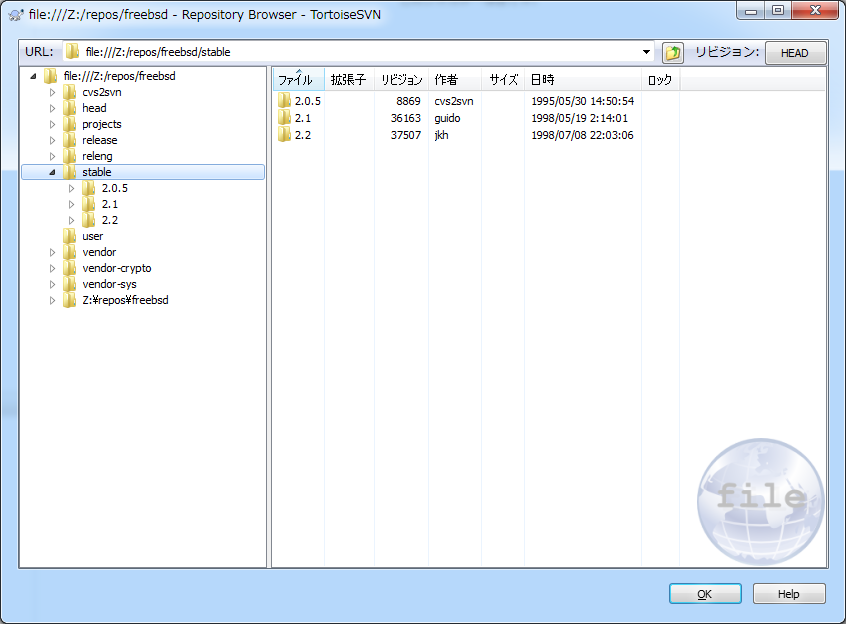
Task: Click the go-up-one-folder icon beside the URL box
Action: point(673,53)
